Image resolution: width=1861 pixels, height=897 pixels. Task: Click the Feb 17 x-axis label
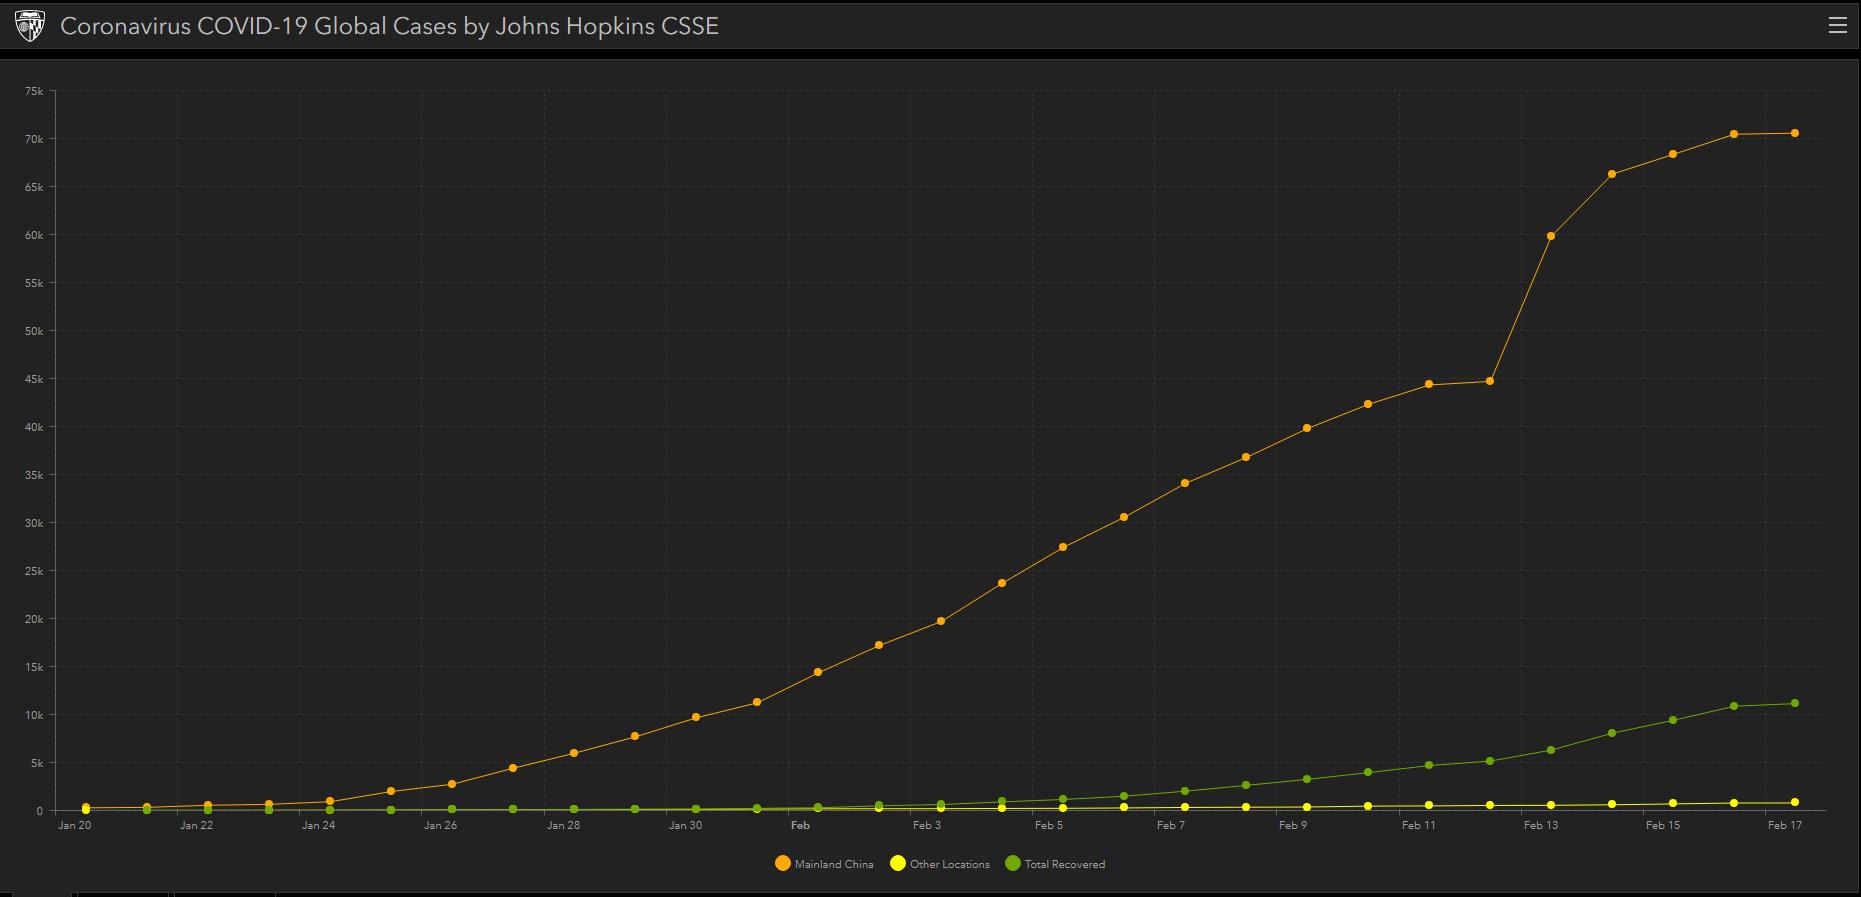click(1785, 825)
